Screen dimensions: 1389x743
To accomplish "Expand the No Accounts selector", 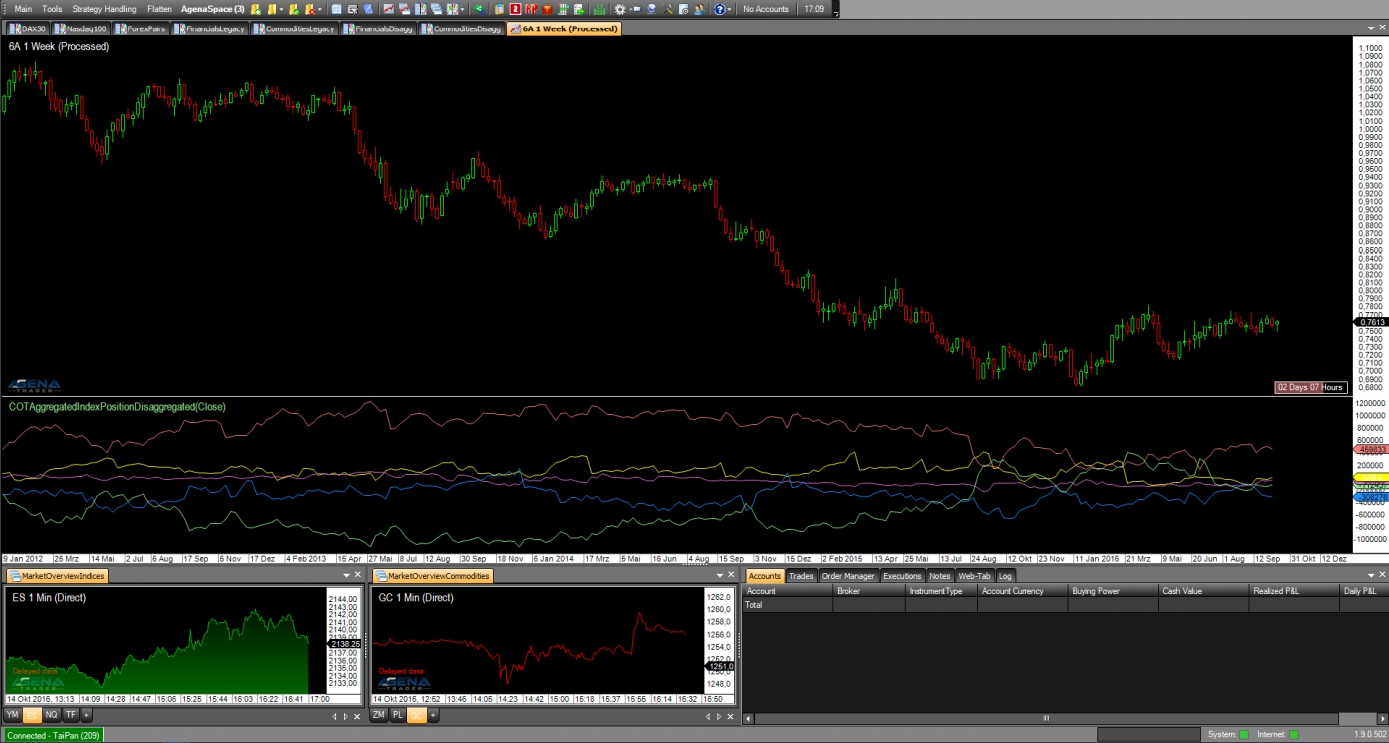I will point(766,9).
